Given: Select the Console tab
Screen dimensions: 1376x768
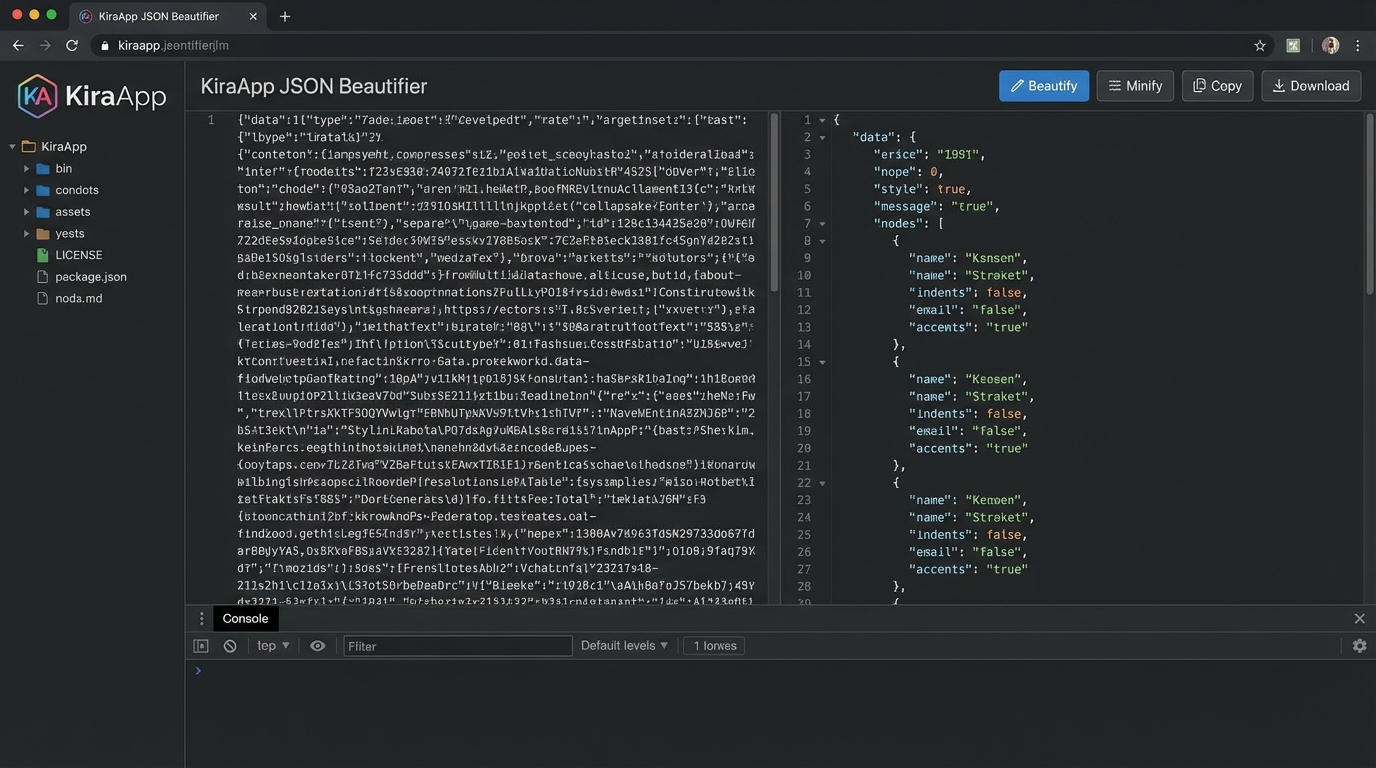Looking at the screenshot, I should (x=245, y=618).
